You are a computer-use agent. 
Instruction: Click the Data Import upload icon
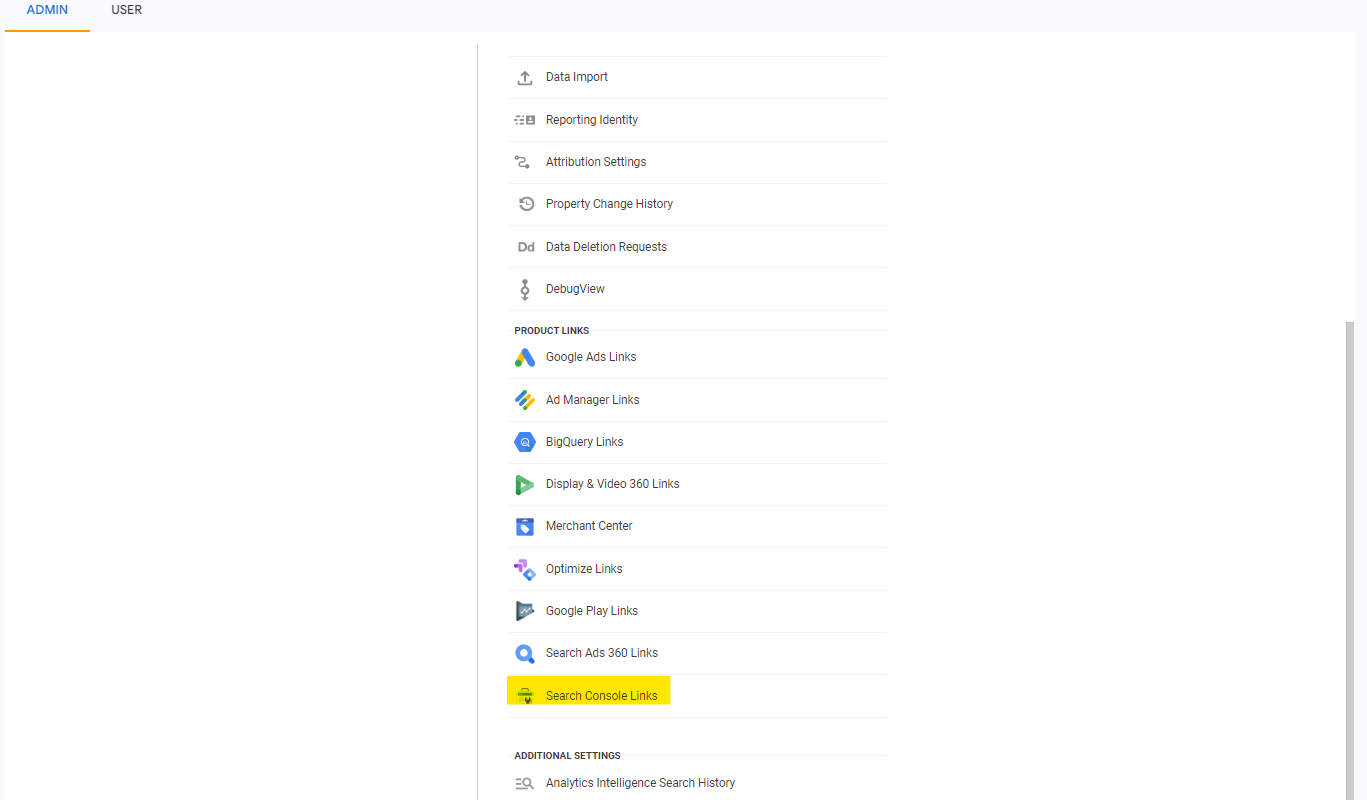(525, 78)
